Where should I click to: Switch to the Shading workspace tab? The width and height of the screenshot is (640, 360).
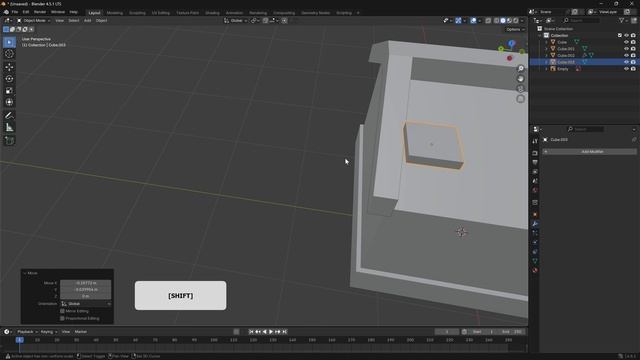pos(212,13)
